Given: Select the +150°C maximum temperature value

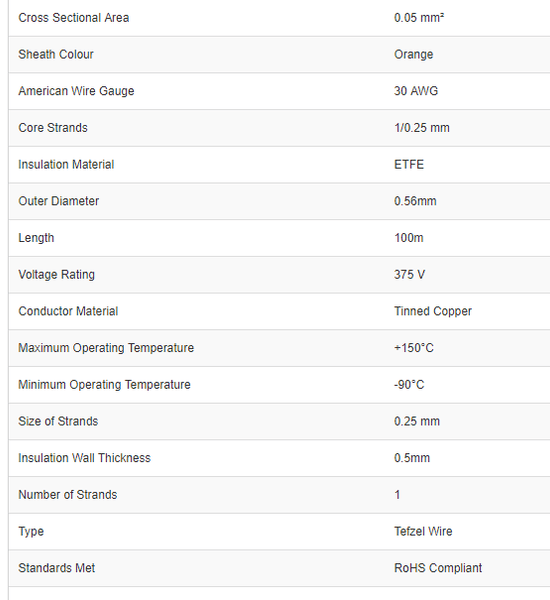Looking at the screenshot, I should pos(414,348).
